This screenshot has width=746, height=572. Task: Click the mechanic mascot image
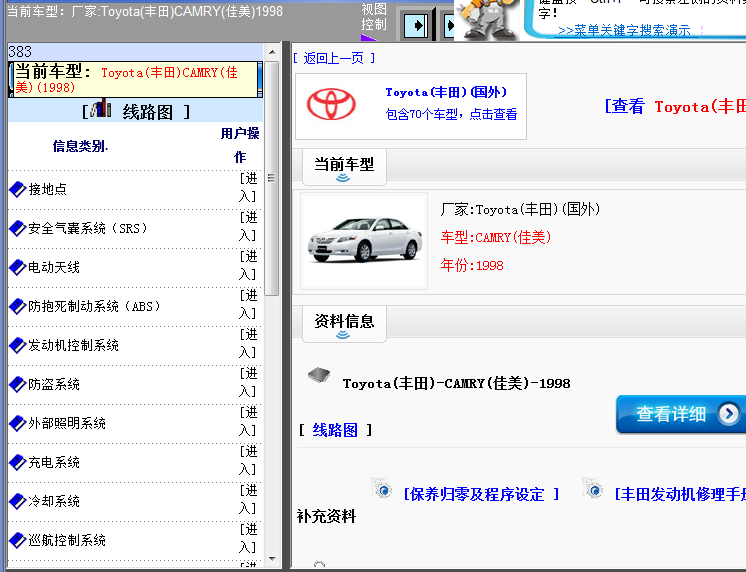click(x=490, y=19)
